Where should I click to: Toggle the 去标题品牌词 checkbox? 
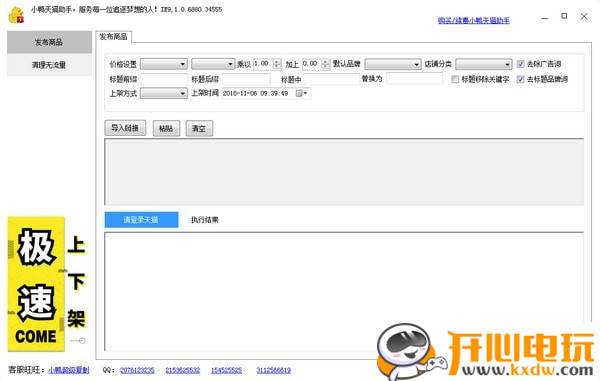pyautogui.click(x=520, y=79)
